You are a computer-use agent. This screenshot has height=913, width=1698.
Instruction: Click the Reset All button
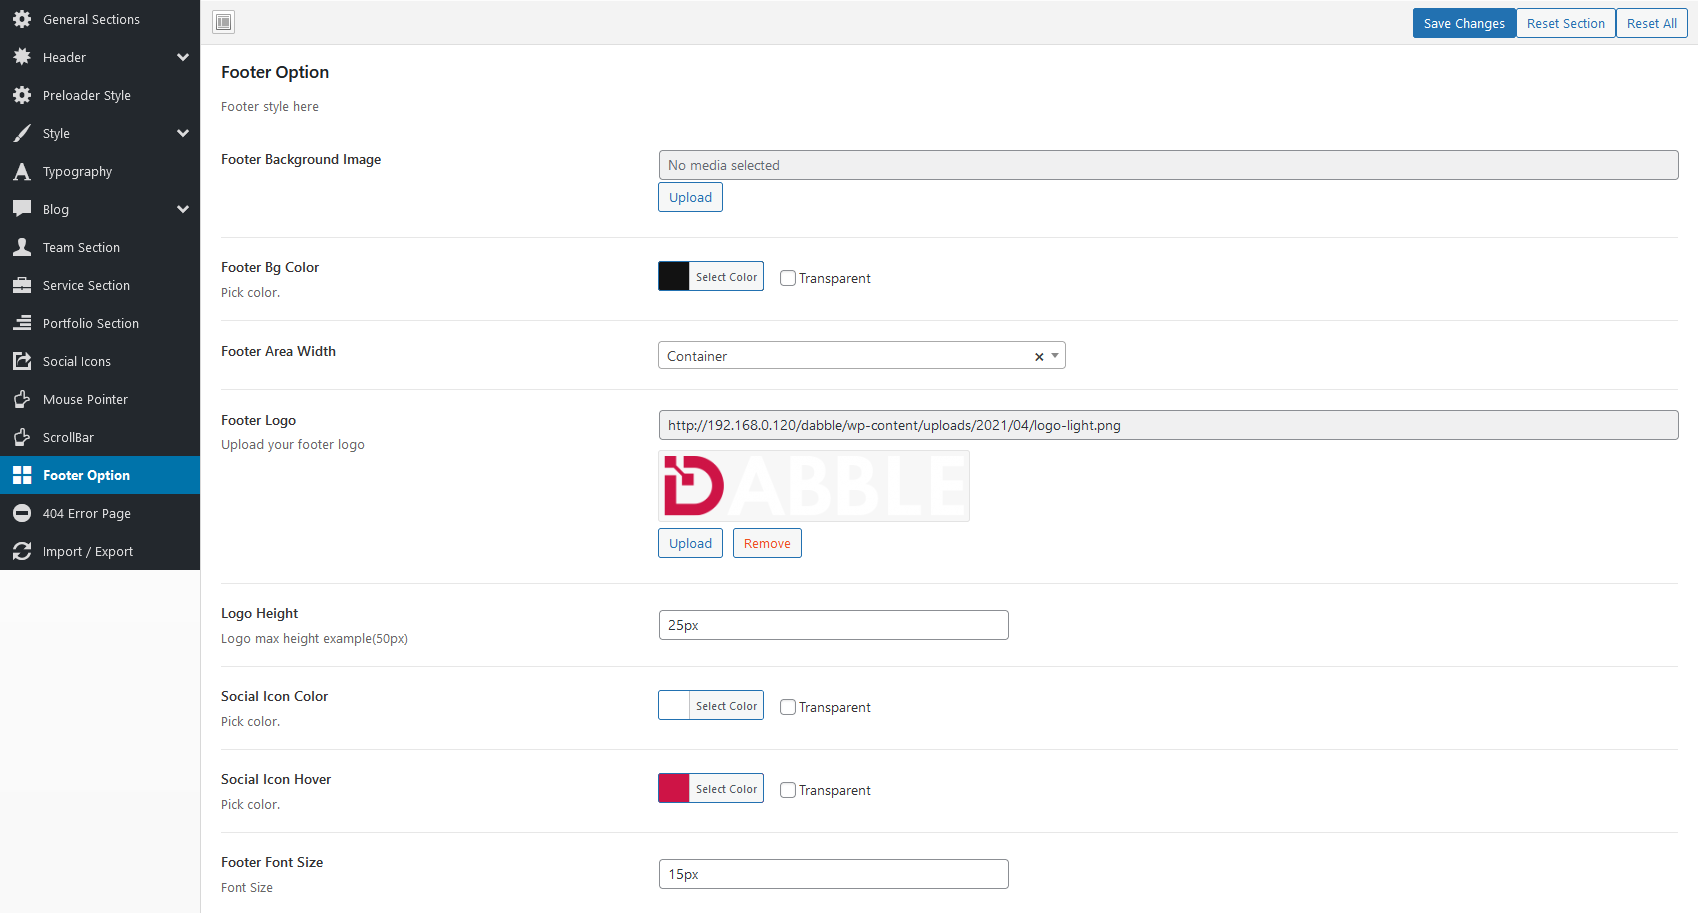[1652, 23]
